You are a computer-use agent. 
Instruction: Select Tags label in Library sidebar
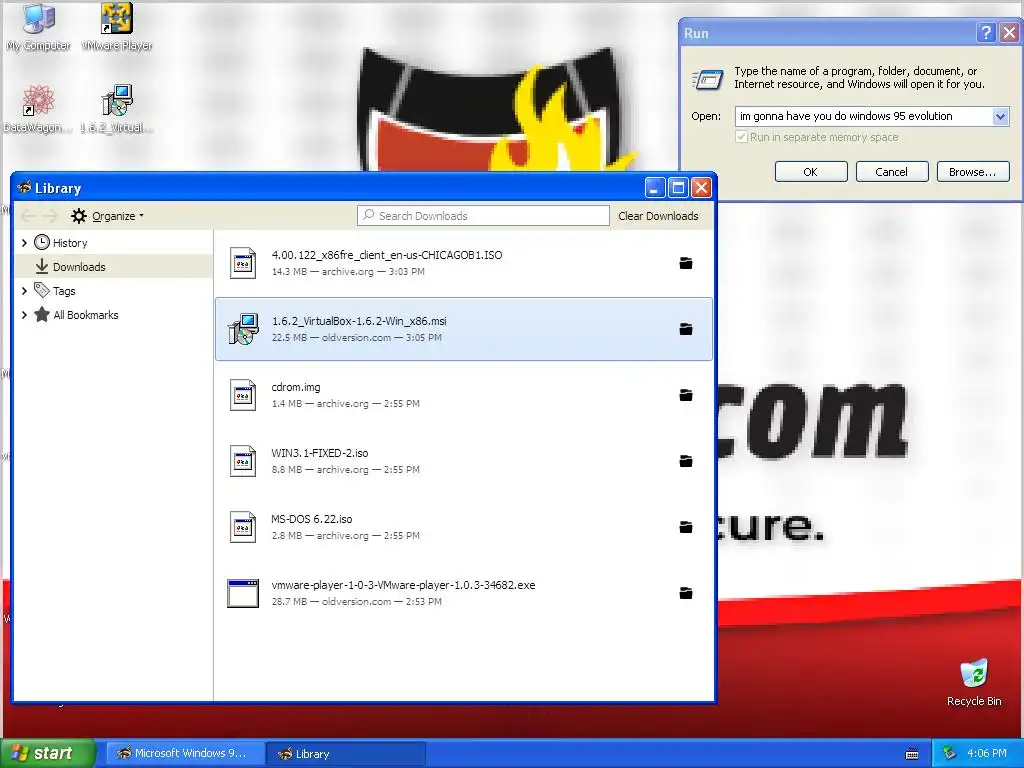coord(64,291)
